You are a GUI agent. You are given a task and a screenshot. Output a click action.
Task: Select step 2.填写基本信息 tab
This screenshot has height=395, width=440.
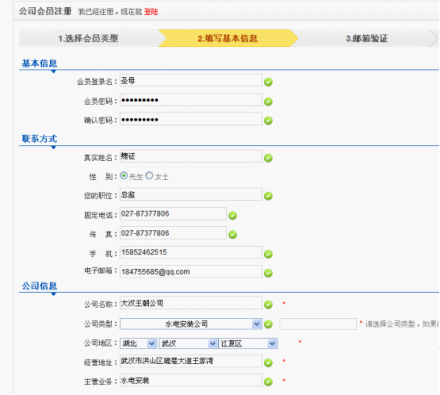click(228, 38)
